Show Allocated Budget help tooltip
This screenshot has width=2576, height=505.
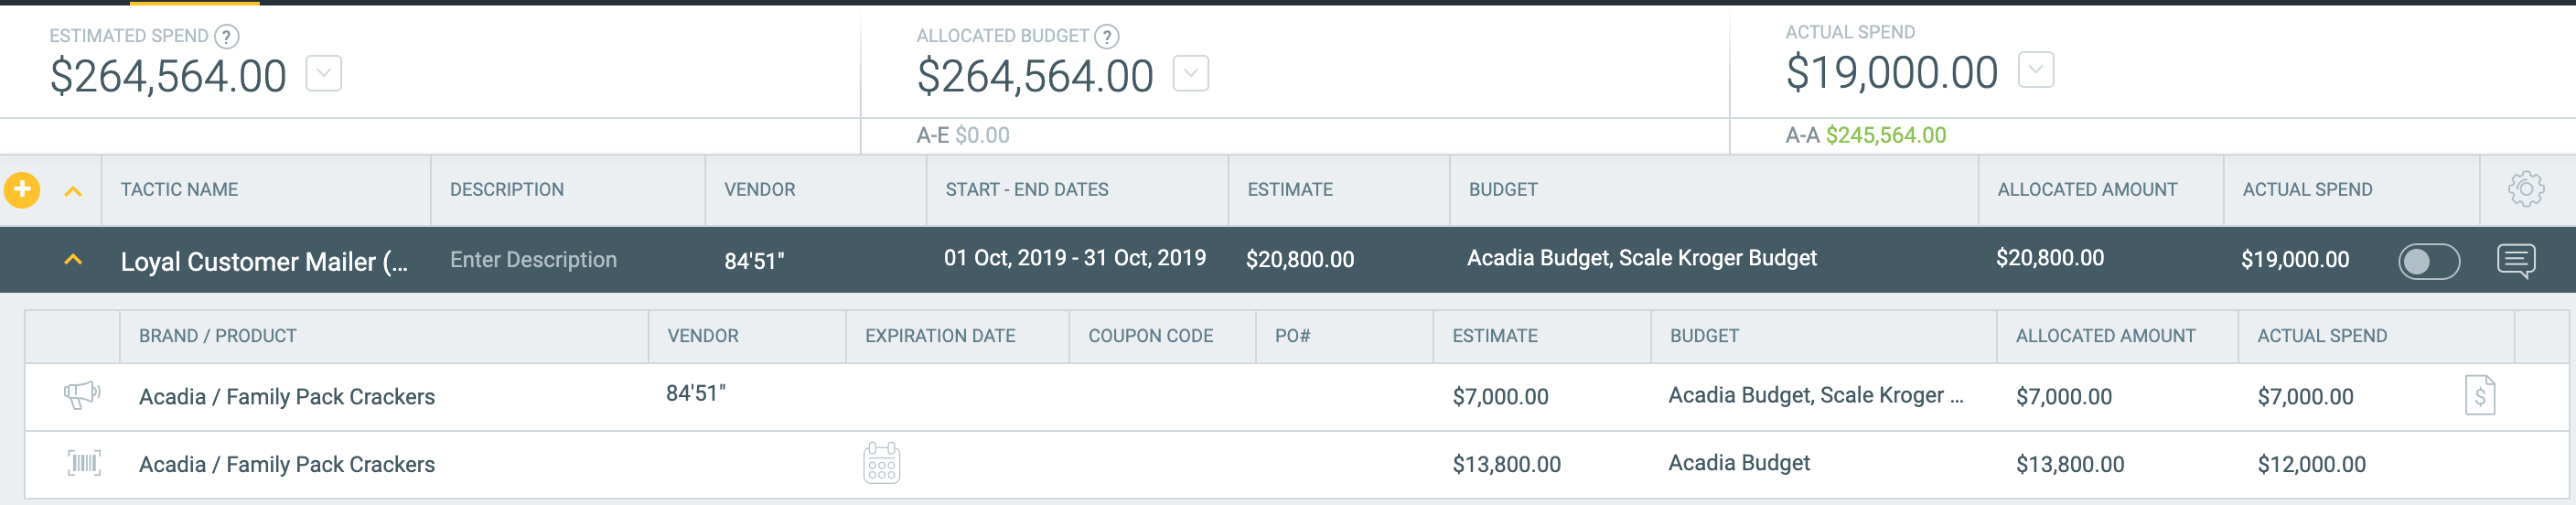click(1106, 37)
